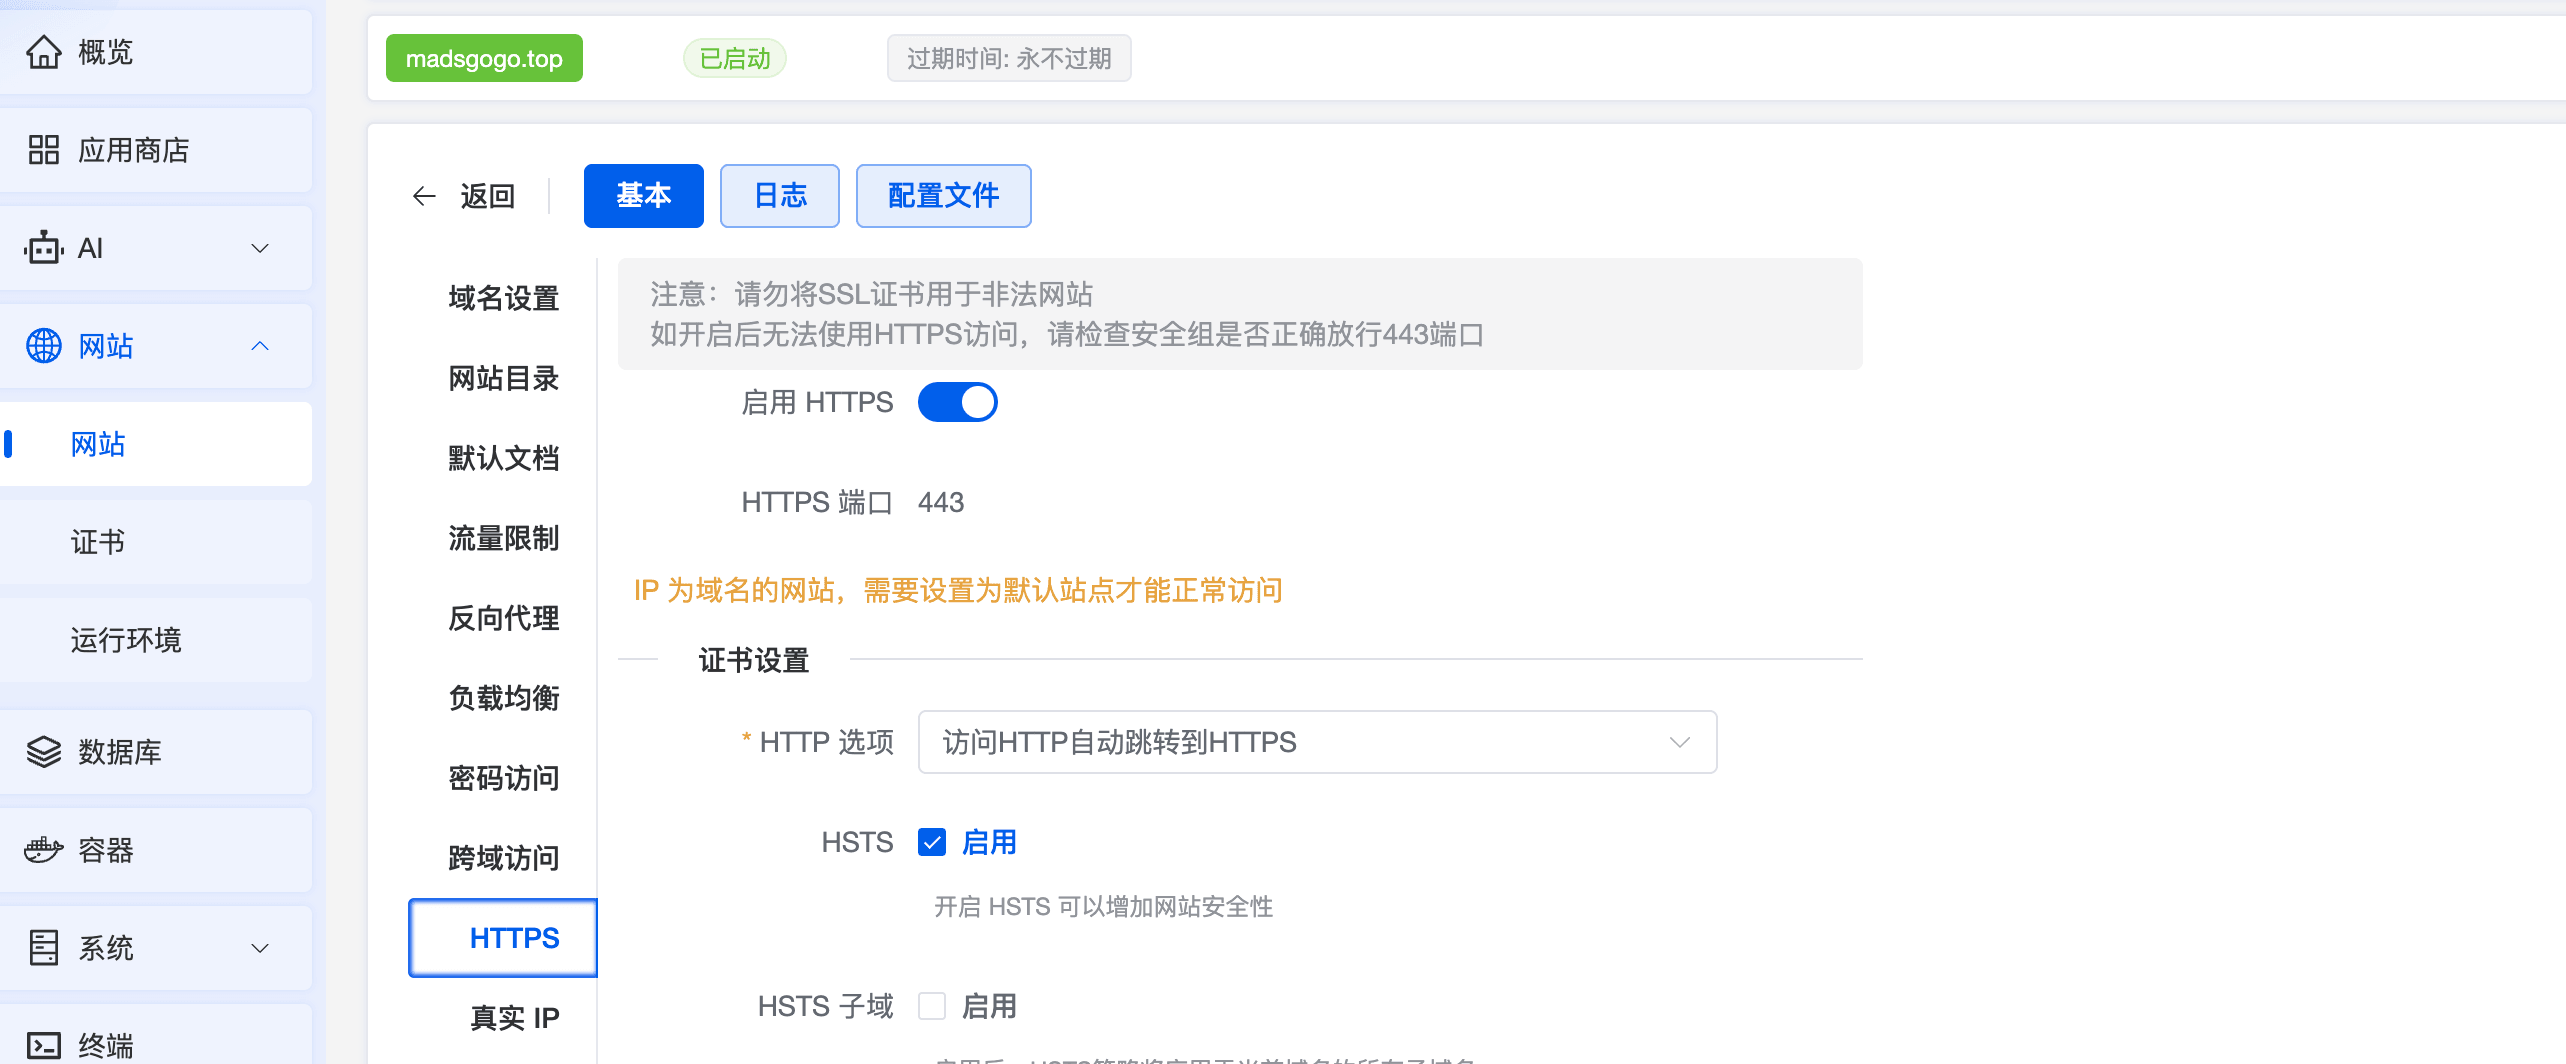Open the HTTP 选项 dropdown

[1317, 742]
